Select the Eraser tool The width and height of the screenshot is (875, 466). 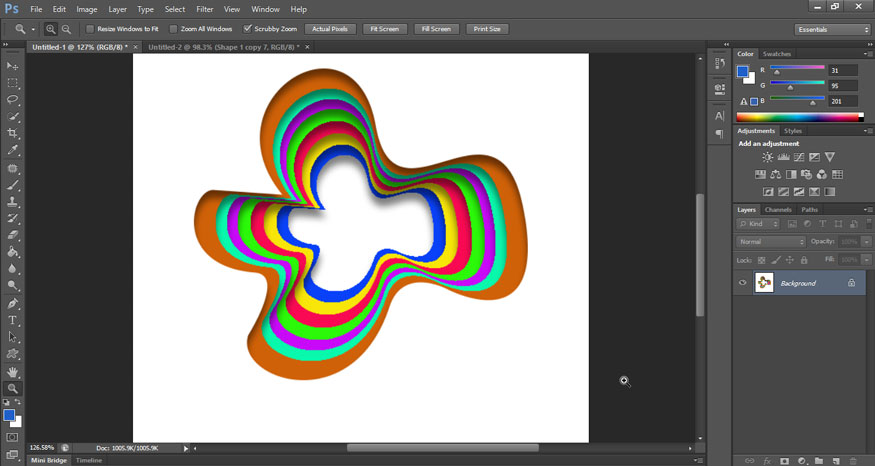(x=12, y=235)
